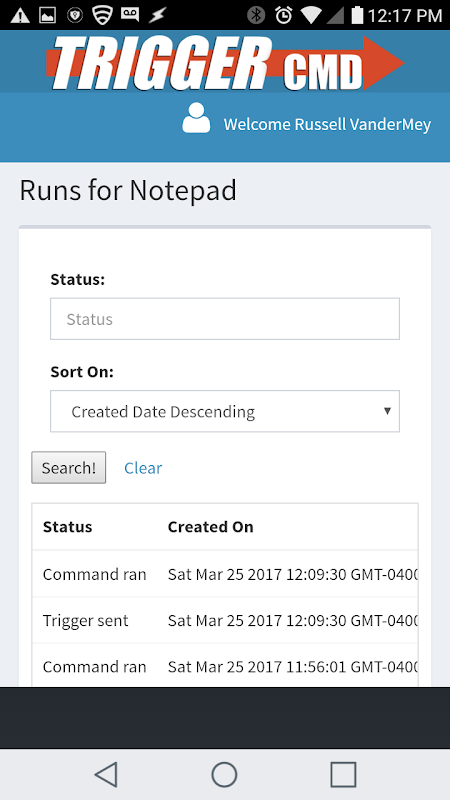Tap the alarm clock status icon
450x800 pixels.
(283, 15)
